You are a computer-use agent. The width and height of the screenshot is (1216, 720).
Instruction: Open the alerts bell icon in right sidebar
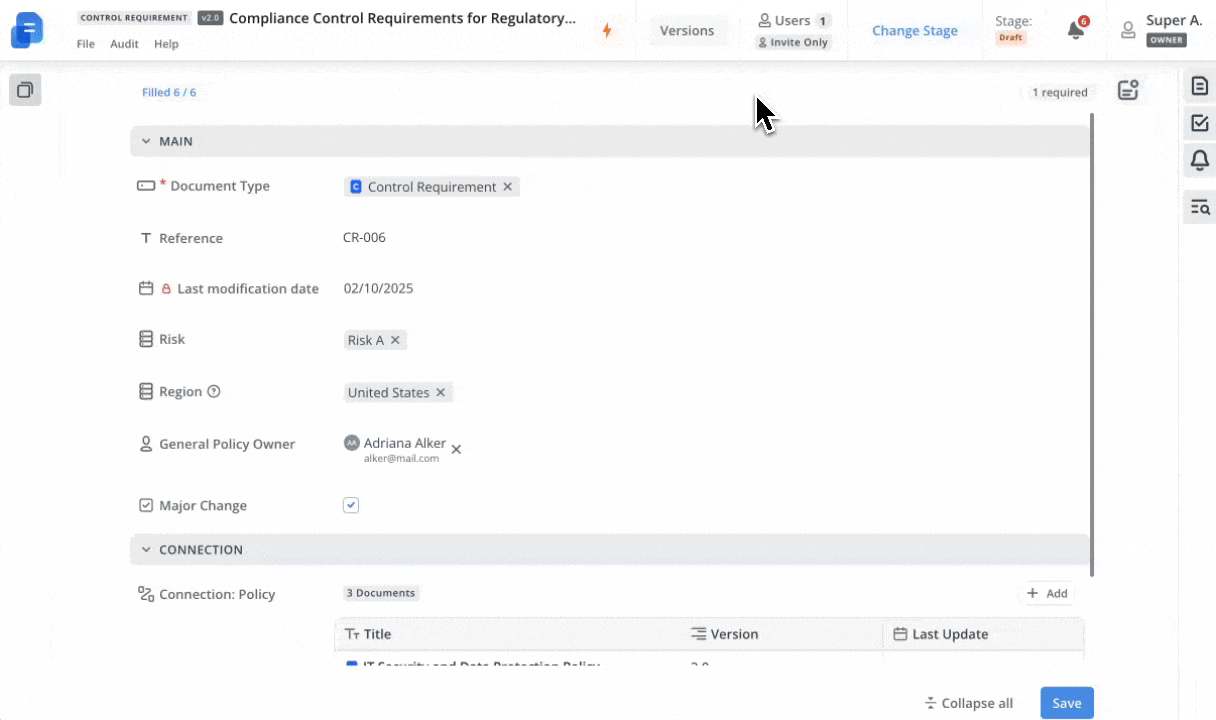point(1199,160)
